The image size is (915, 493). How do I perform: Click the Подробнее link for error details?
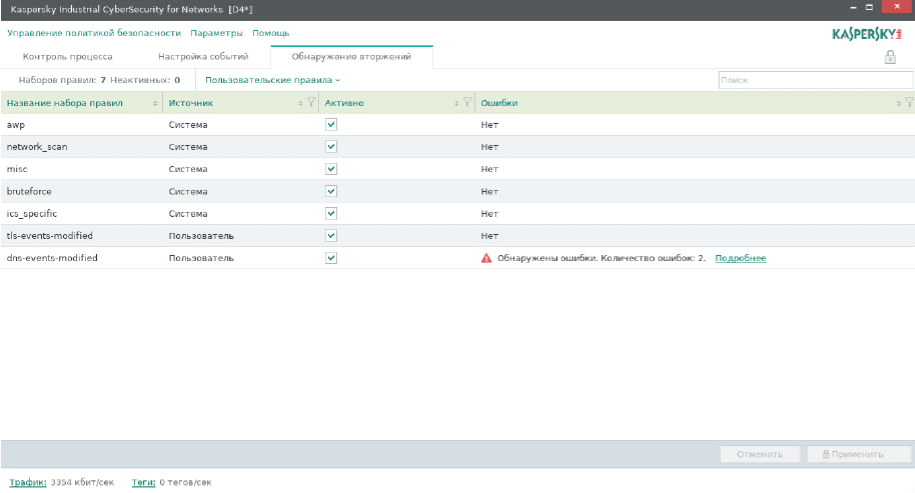(740, 258)
